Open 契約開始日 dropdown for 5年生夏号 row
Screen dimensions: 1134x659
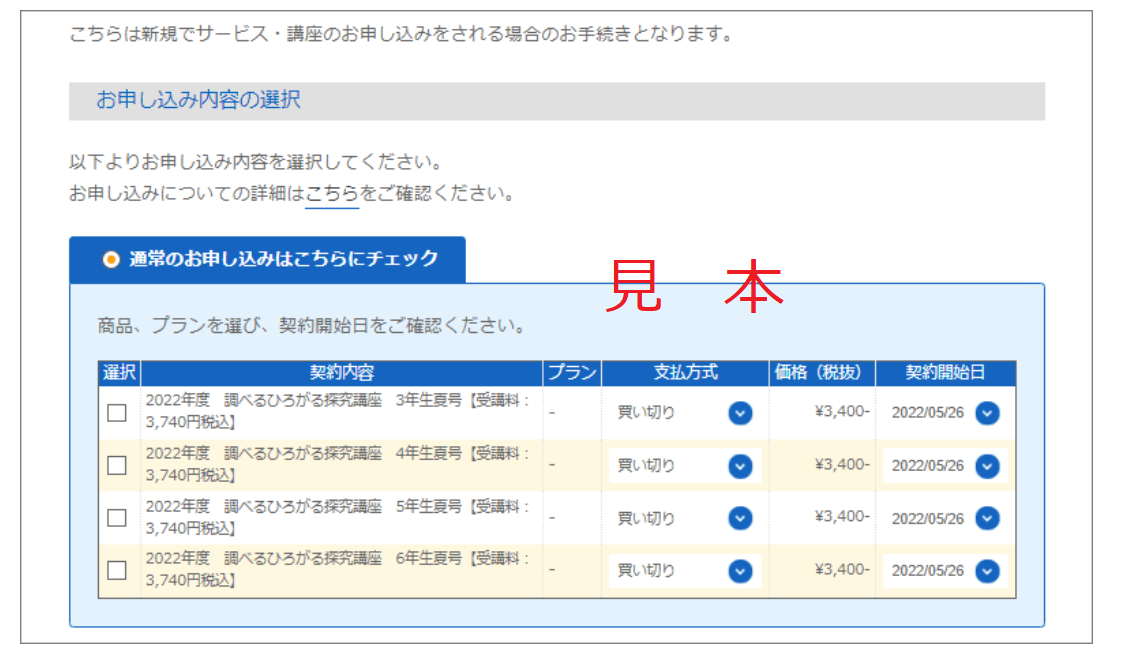click(945, 518)
